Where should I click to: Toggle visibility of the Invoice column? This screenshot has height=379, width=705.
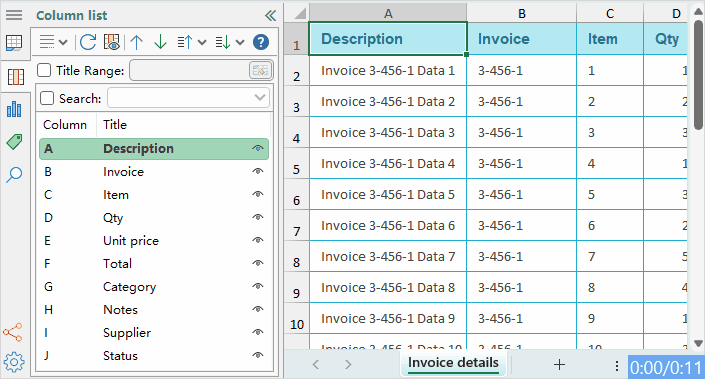[x=258, y=171]
